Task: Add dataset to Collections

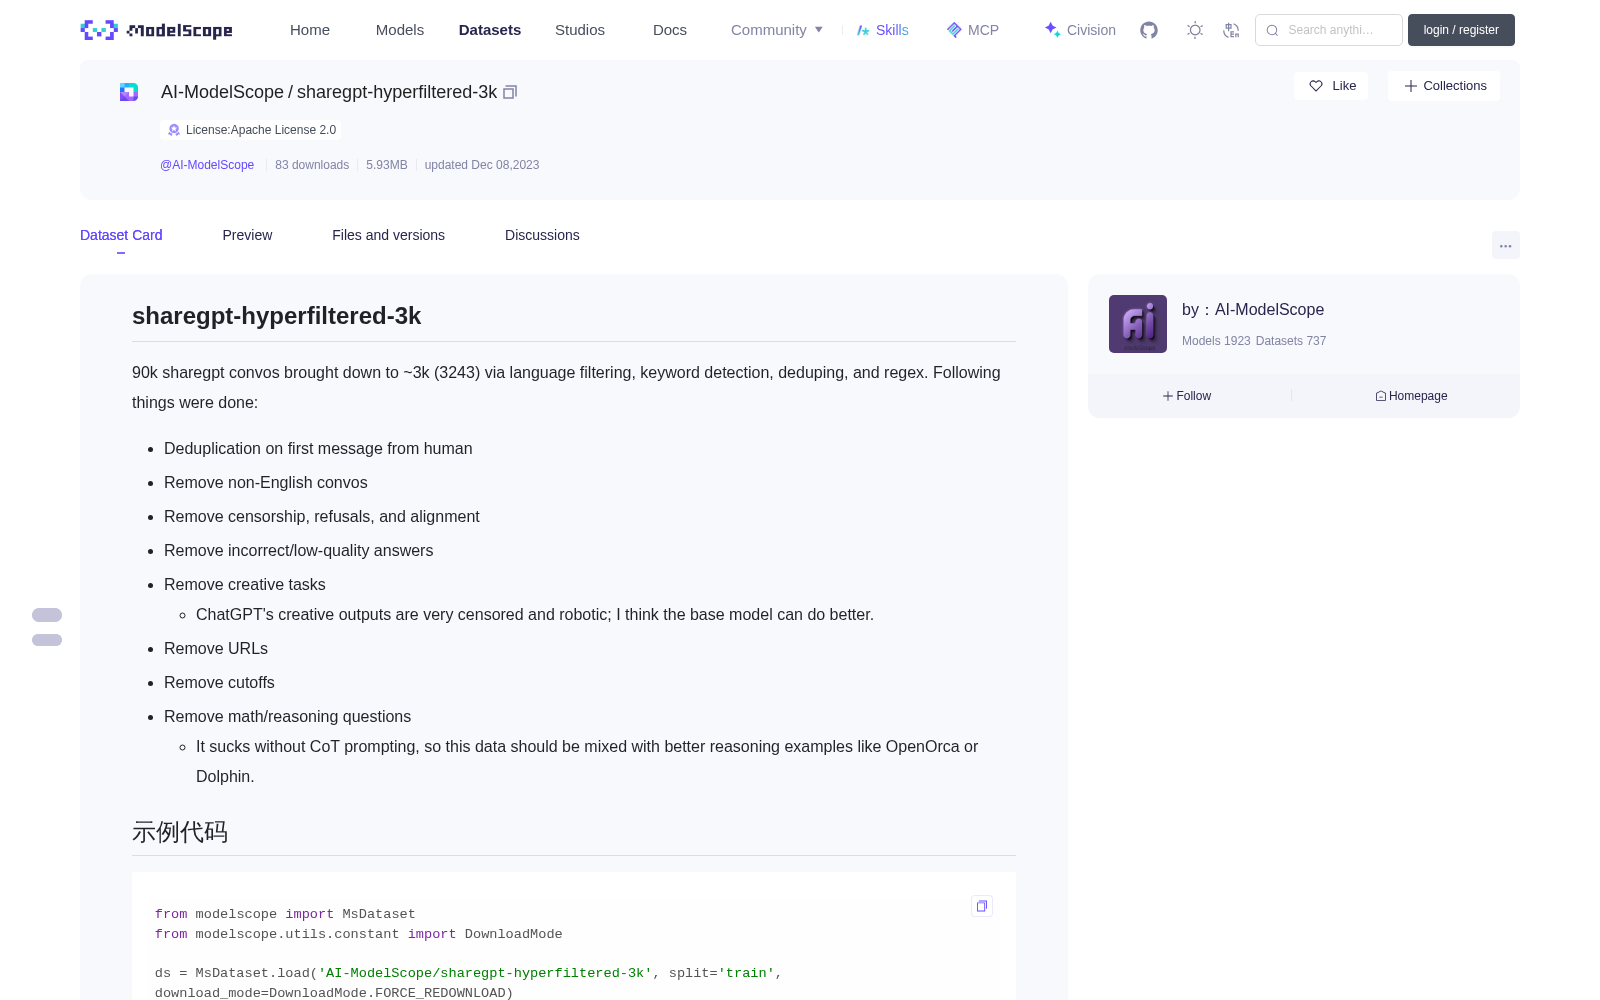Action: pyautogui.click(x=1444, y=86)
